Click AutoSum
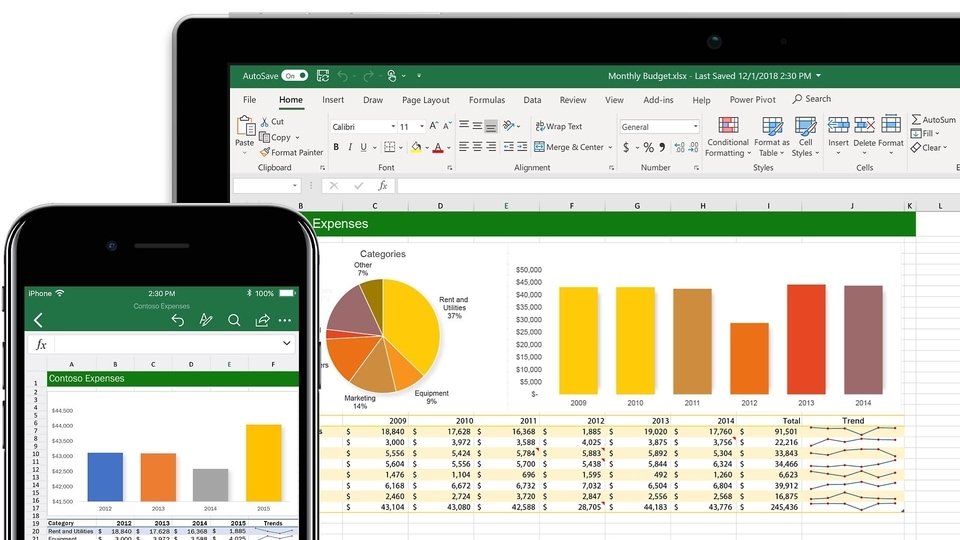The width and height of the screenshot is (960, 540). (x=933, y=119)
